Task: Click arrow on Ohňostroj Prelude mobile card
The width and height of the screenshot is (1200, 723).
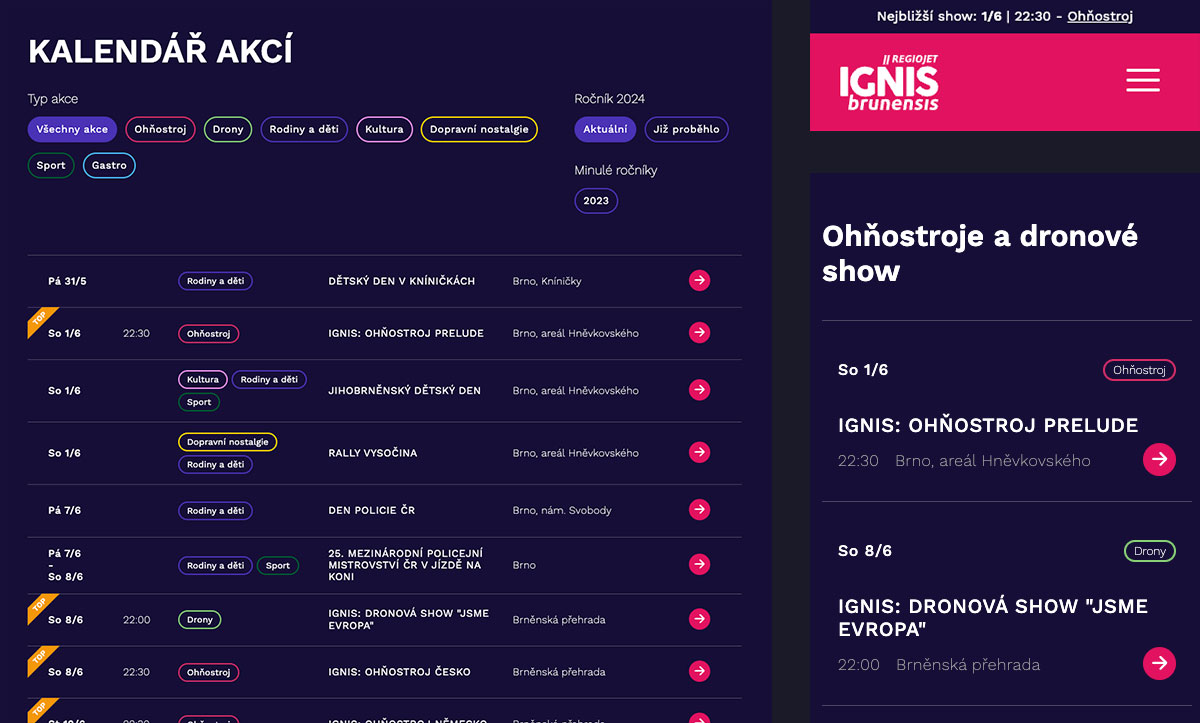Action: 1159,459
